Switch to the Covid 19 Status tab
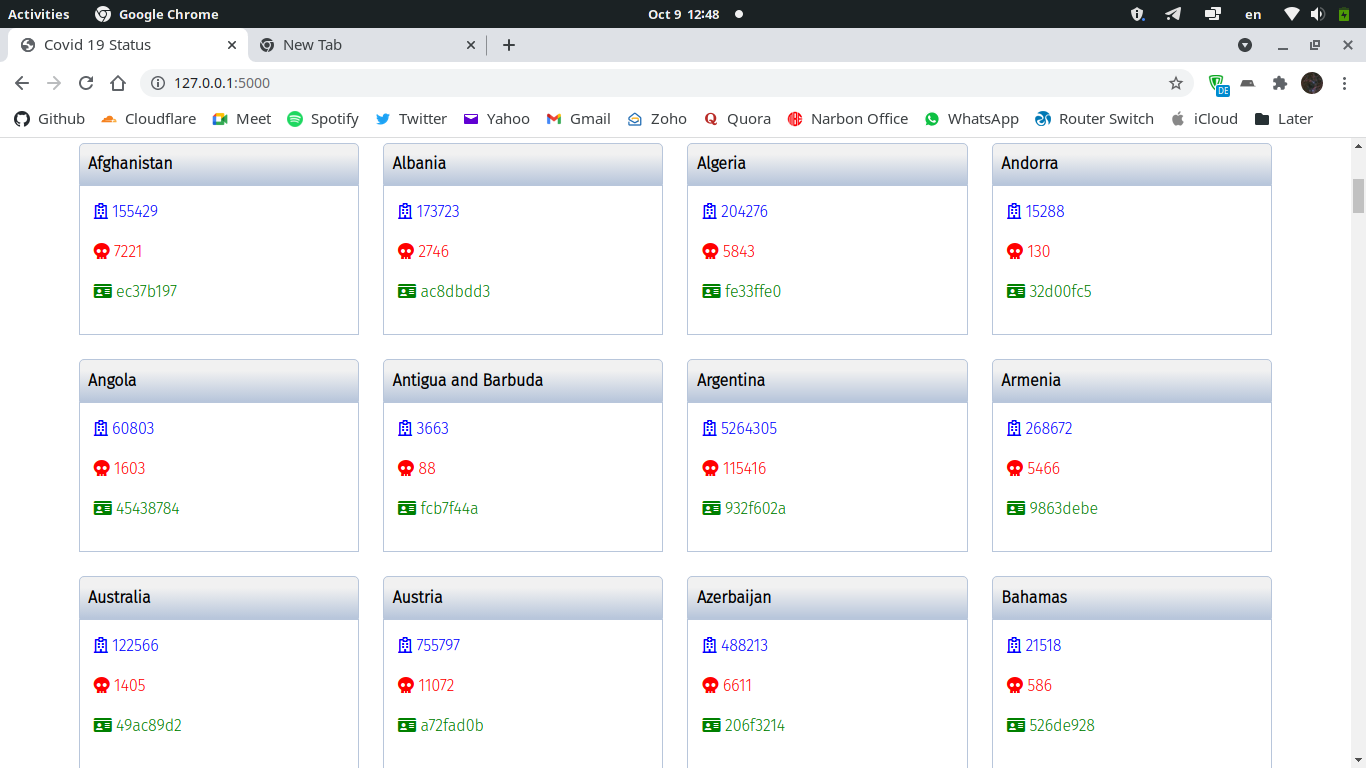 128,45
